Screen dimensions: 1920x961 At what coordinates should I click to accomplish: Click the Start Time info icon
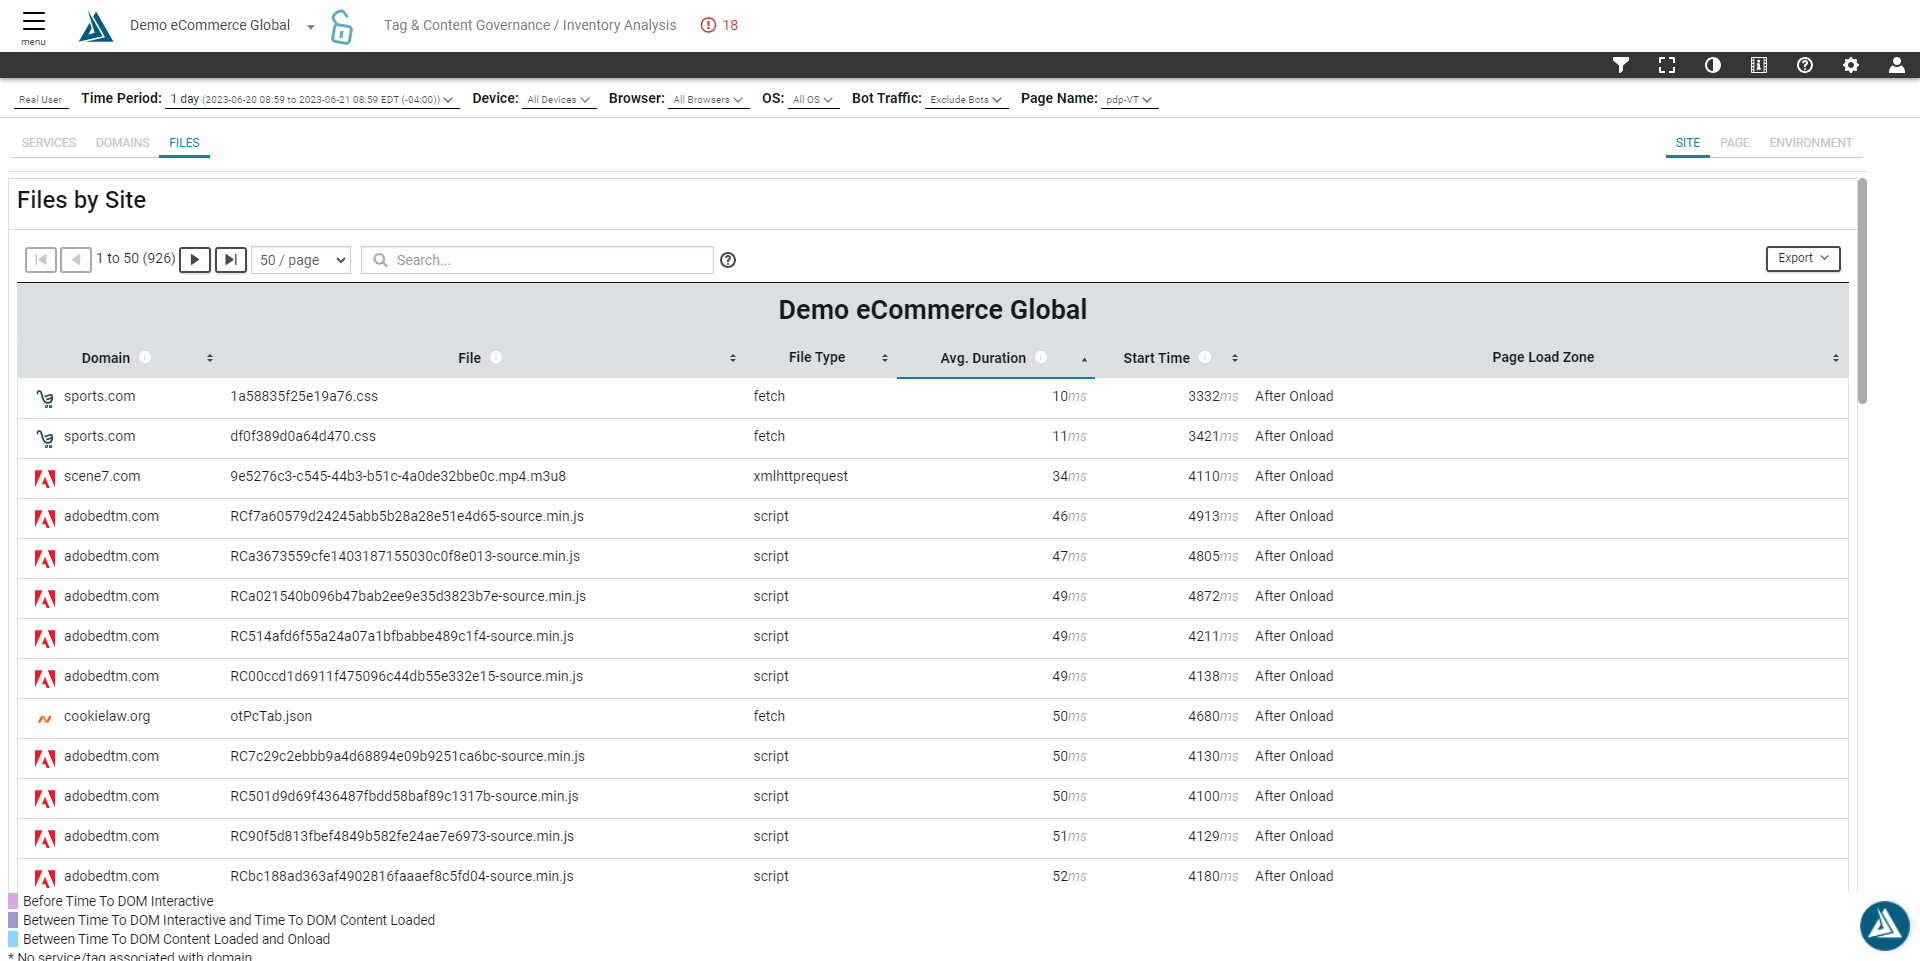(1205, 357)
